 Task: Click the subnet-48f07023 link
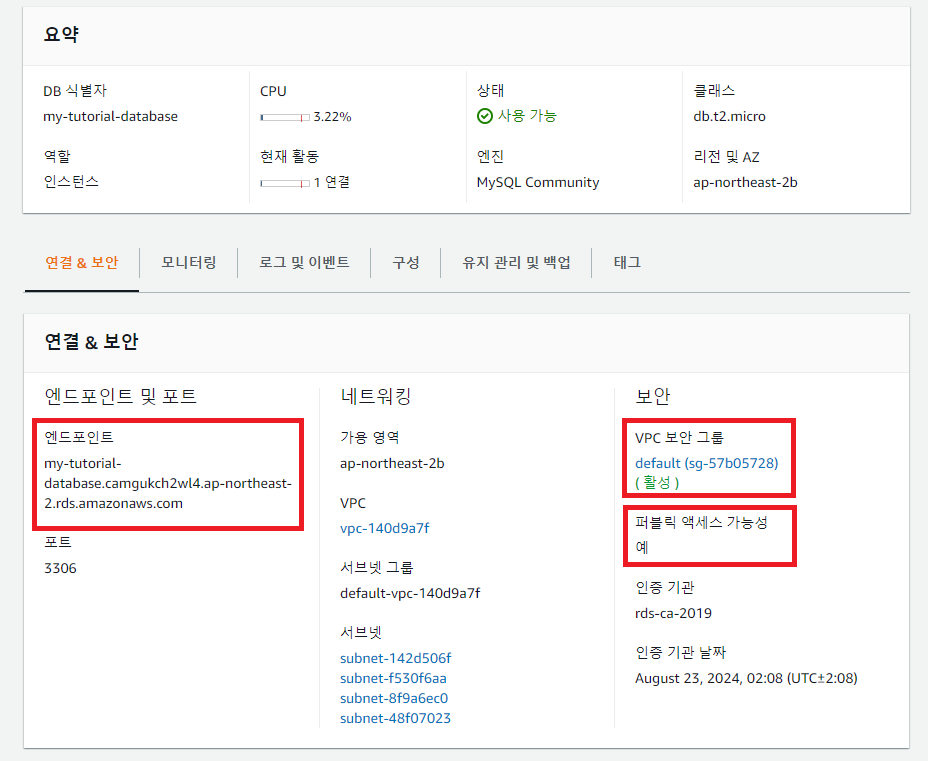tap(395, 718)
